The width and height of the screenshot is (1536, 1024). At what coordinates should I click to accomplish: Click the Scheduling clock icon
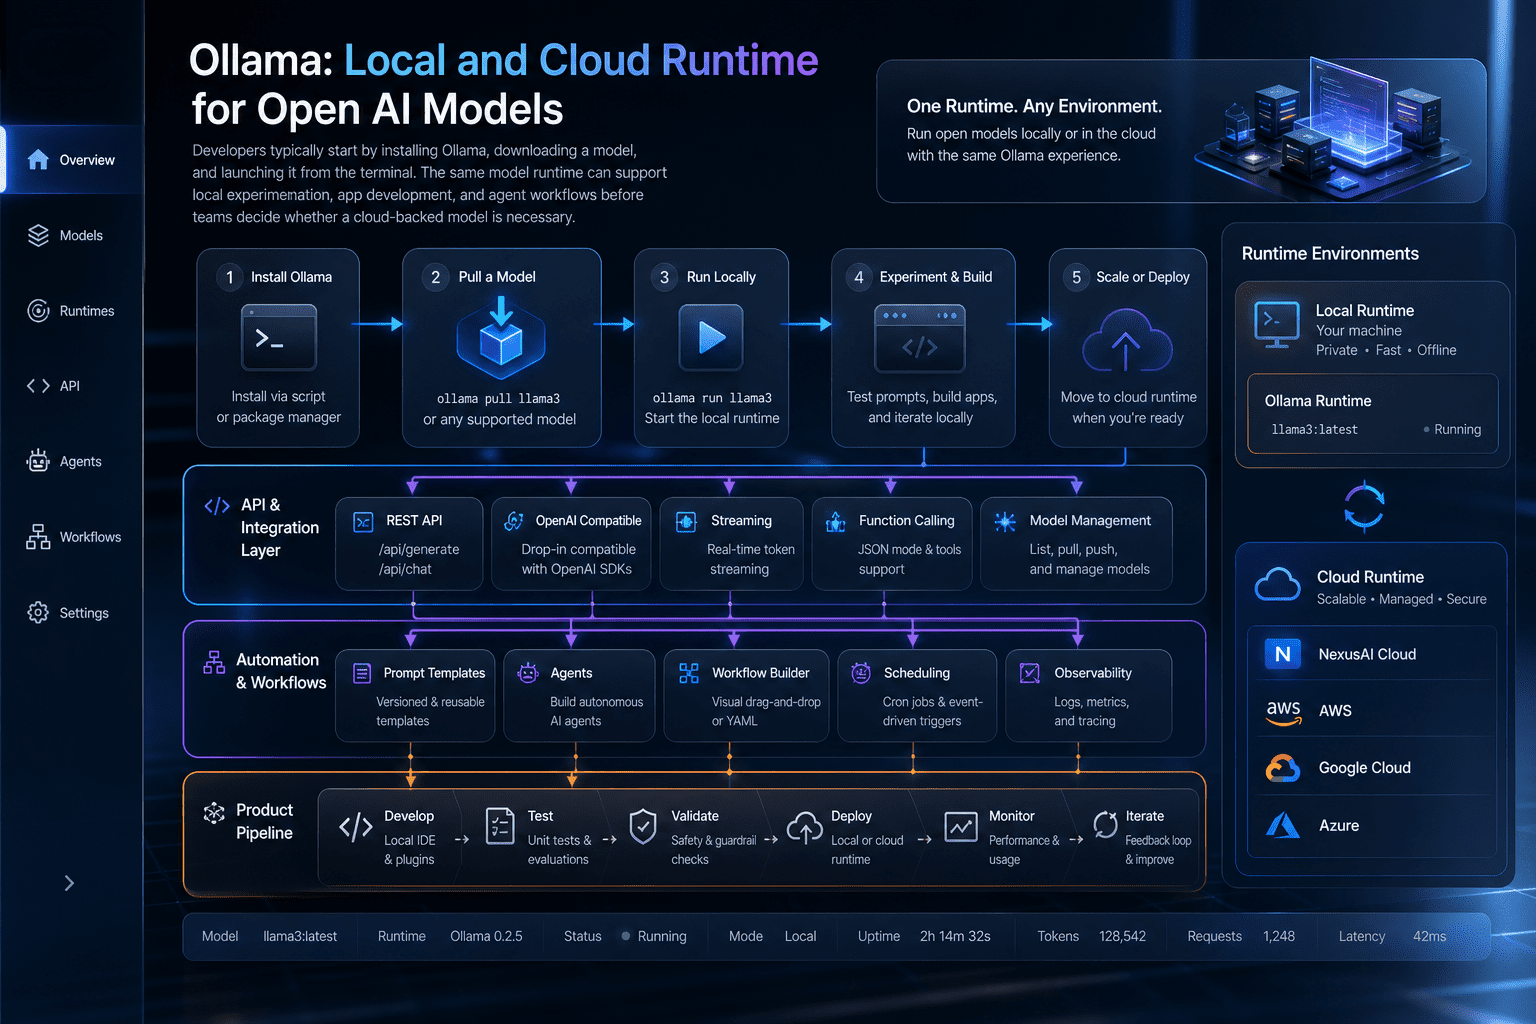pyautogui.click(x=861, y=673)
